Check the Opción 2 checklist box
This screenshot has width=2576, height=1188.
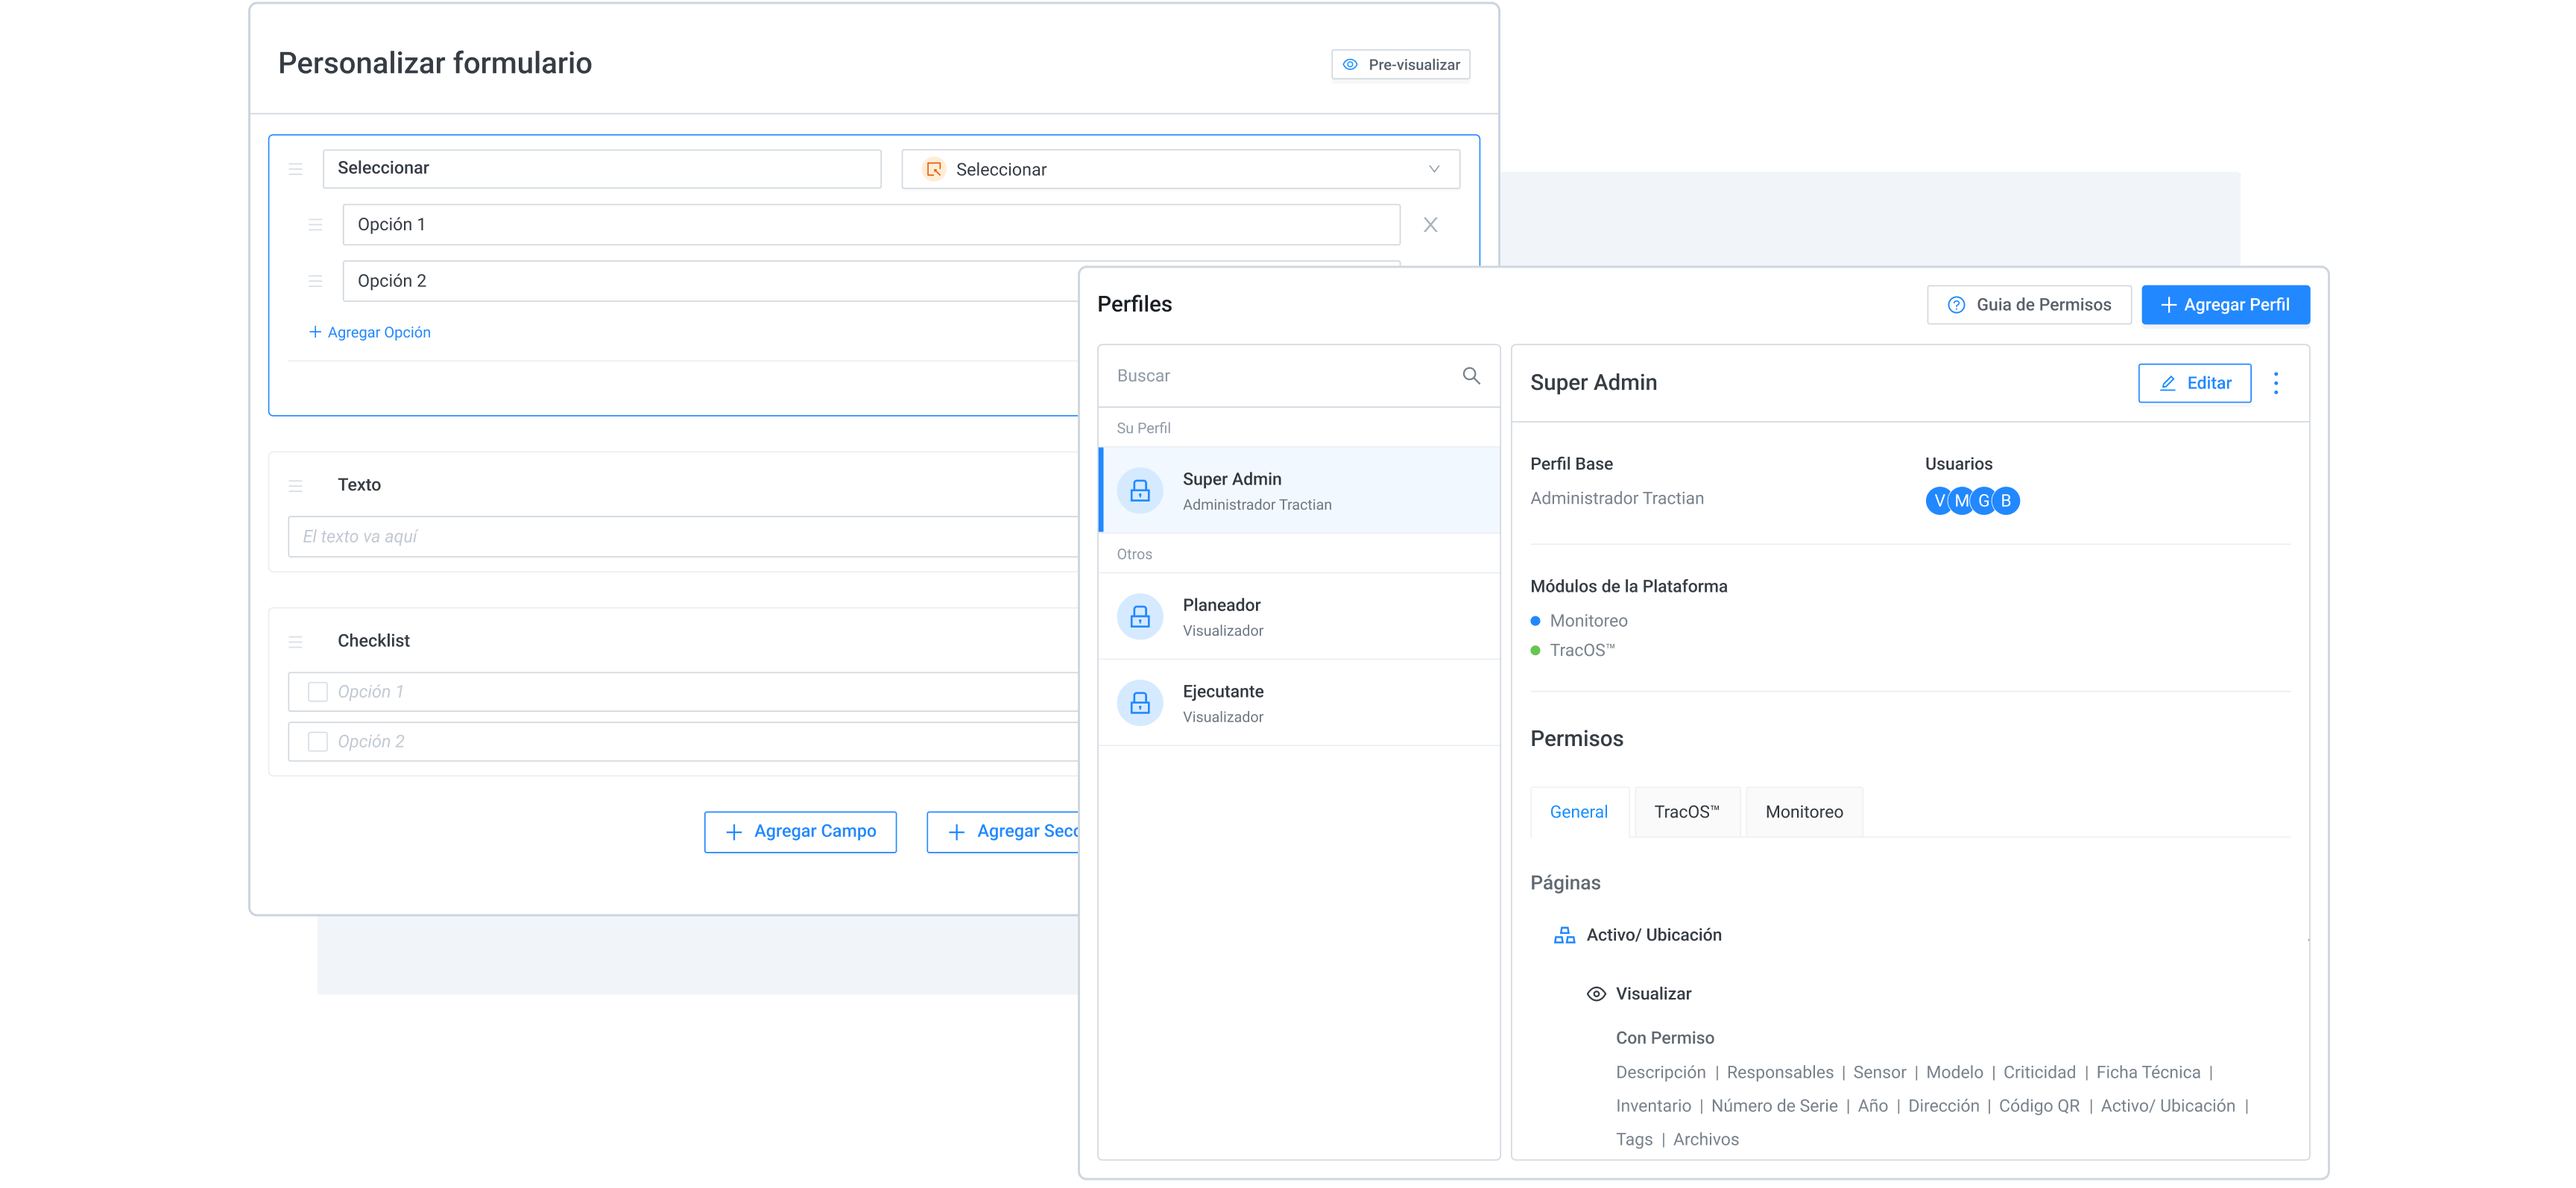pyautogui.click(x=318, y=742)
